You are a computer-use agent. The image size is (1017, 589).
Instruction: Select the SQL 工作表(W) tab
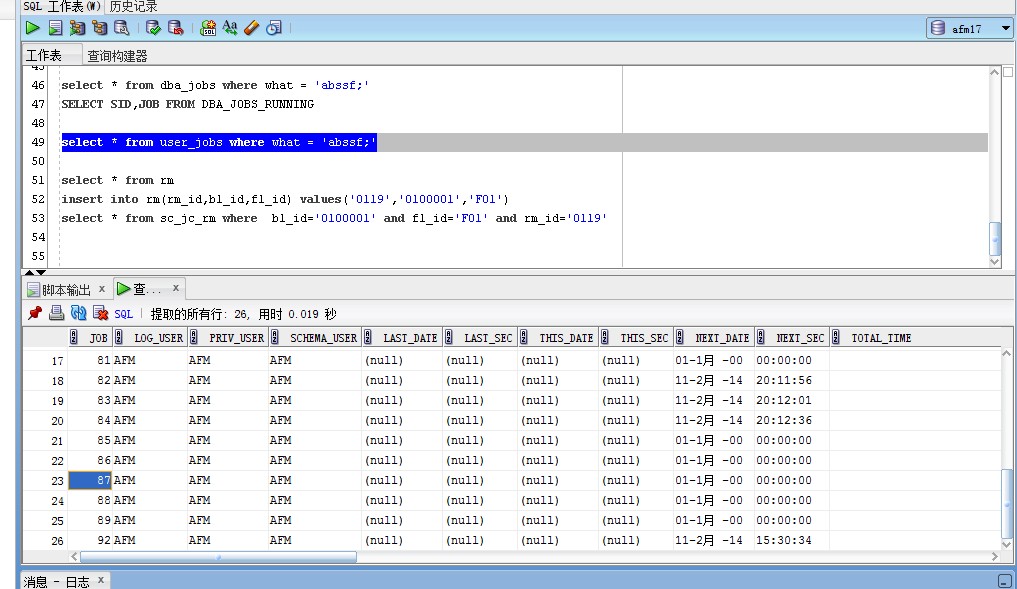[62, 6]
